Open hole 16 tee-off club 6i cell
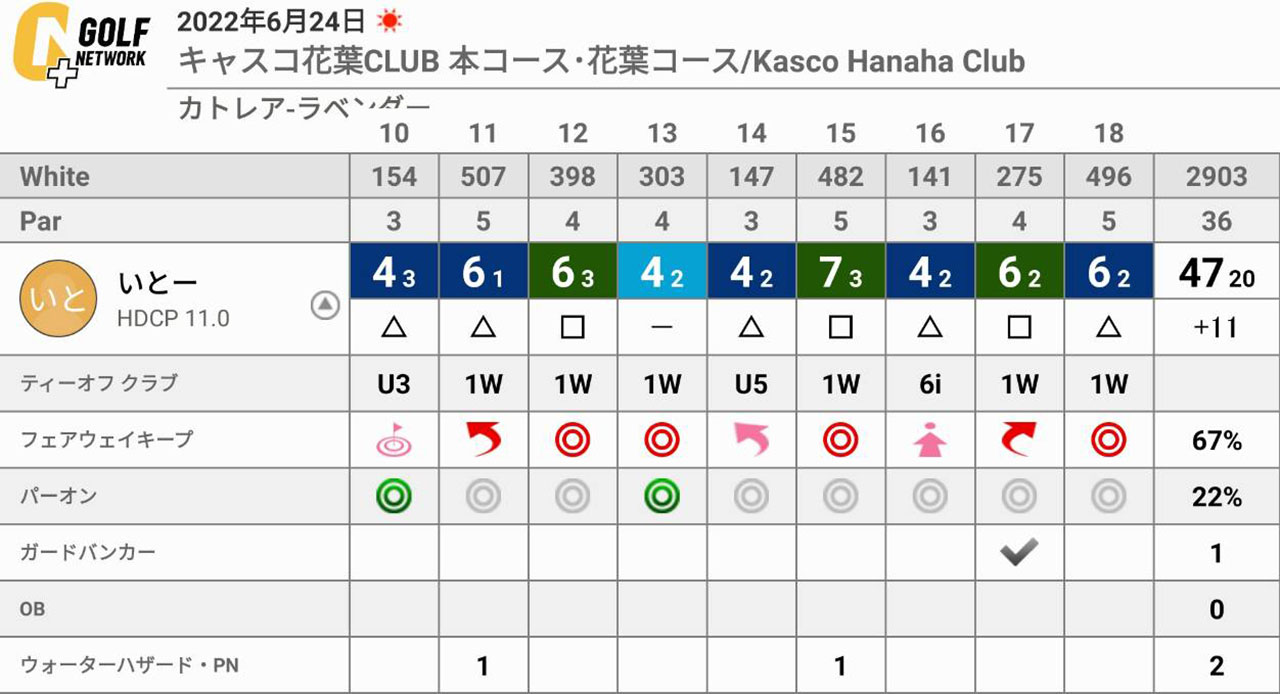The width and height of the screenshot is (1280, 694). click(929, 384)
